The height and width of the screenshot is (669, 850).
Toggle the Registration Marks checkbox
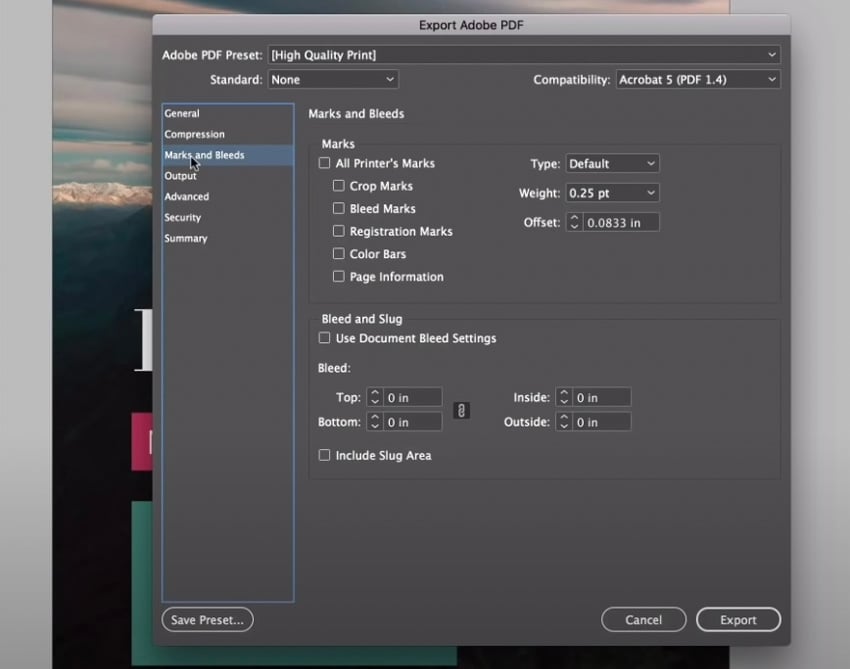[339, 231]
